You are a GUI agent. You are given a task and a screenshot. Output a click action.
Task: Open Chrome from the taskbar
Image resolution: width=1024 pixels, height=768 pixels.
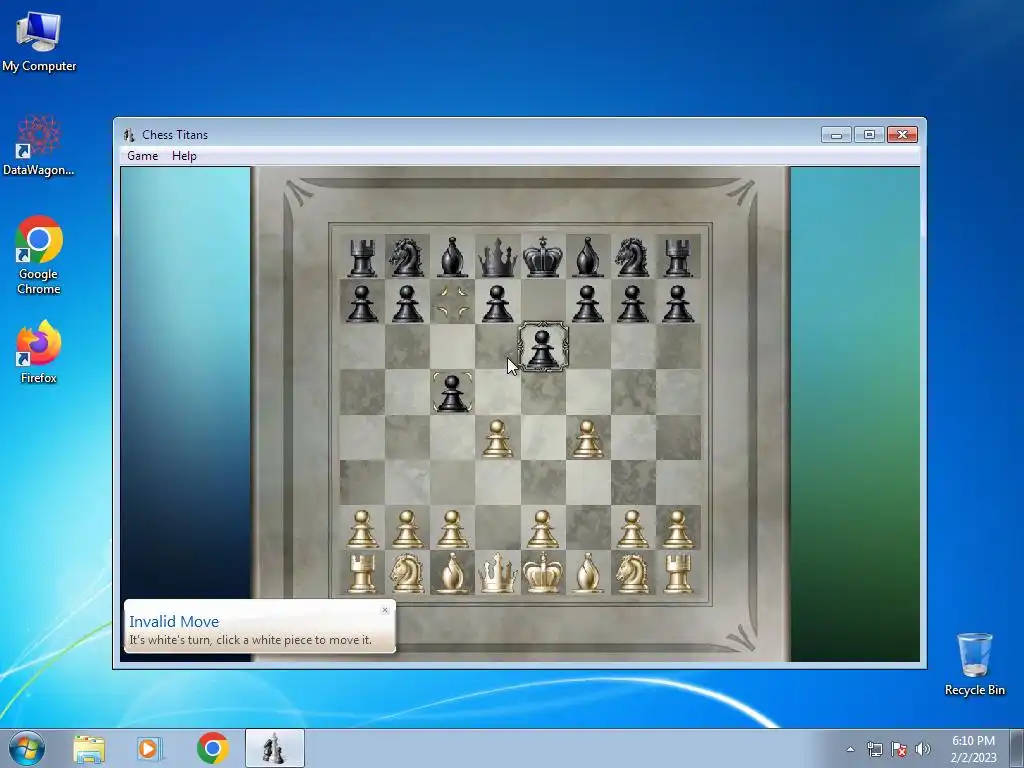212,748
